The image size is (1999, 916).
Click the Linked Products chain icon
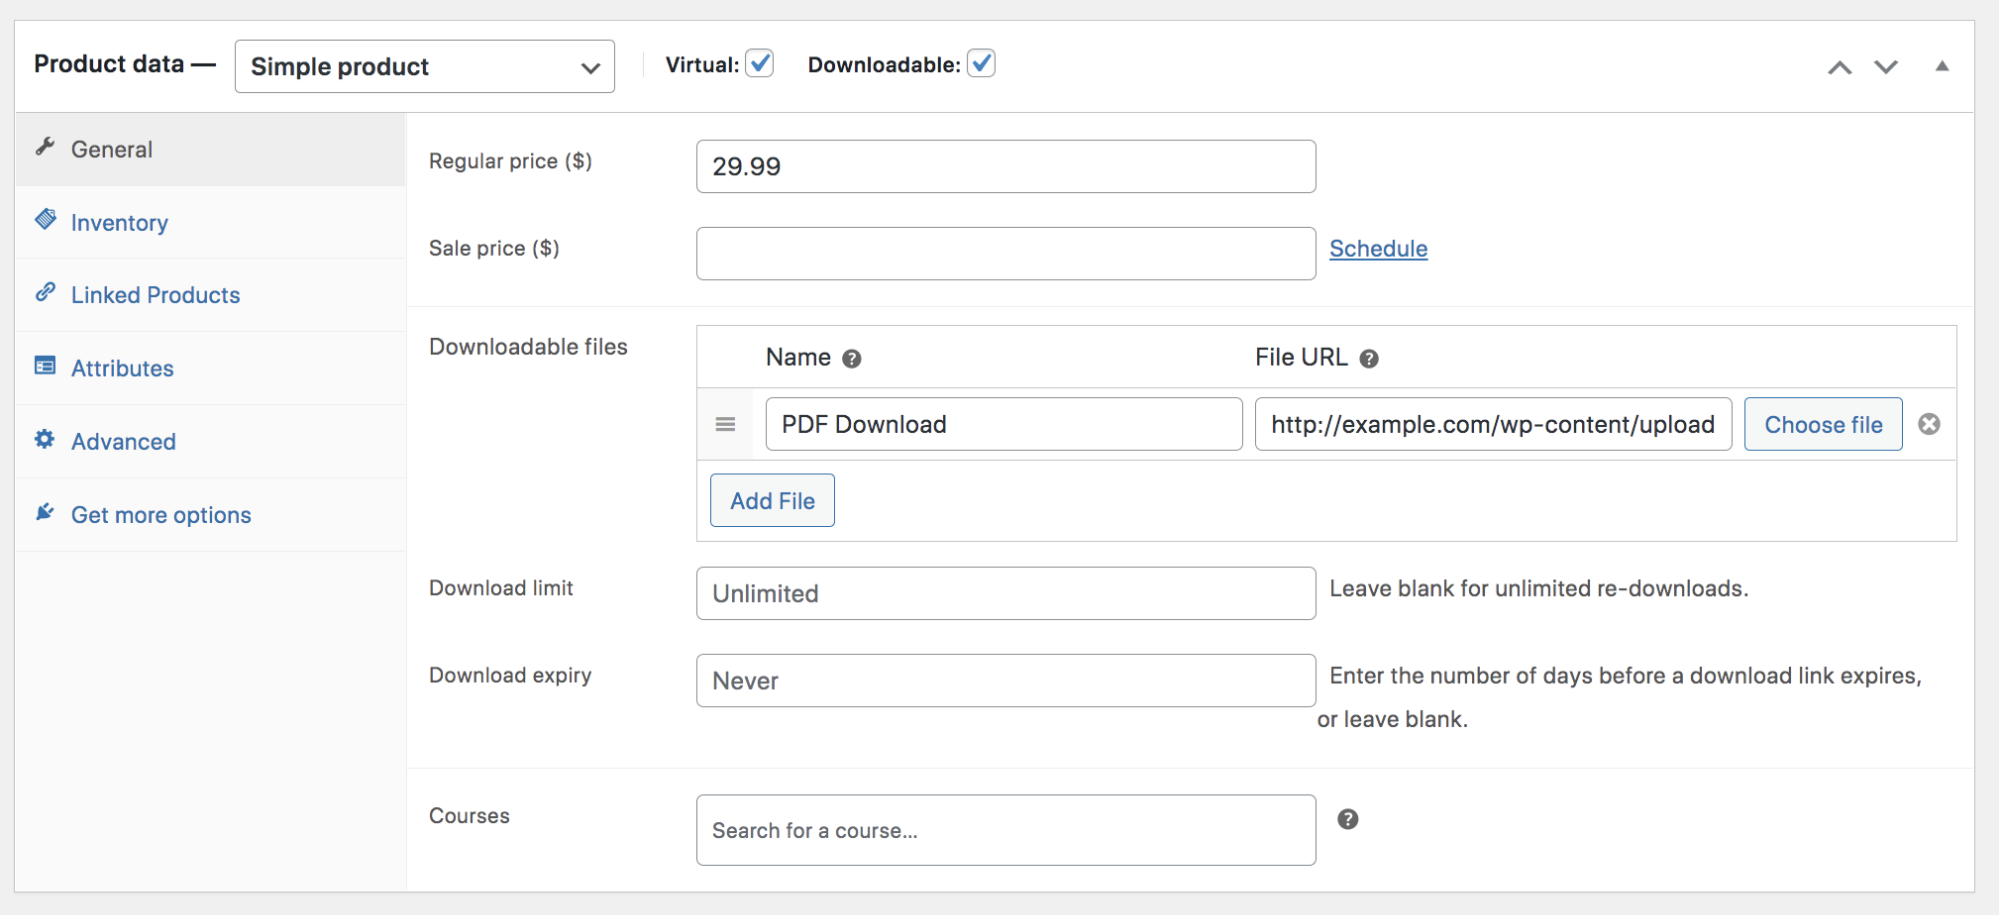coord(44,292)
